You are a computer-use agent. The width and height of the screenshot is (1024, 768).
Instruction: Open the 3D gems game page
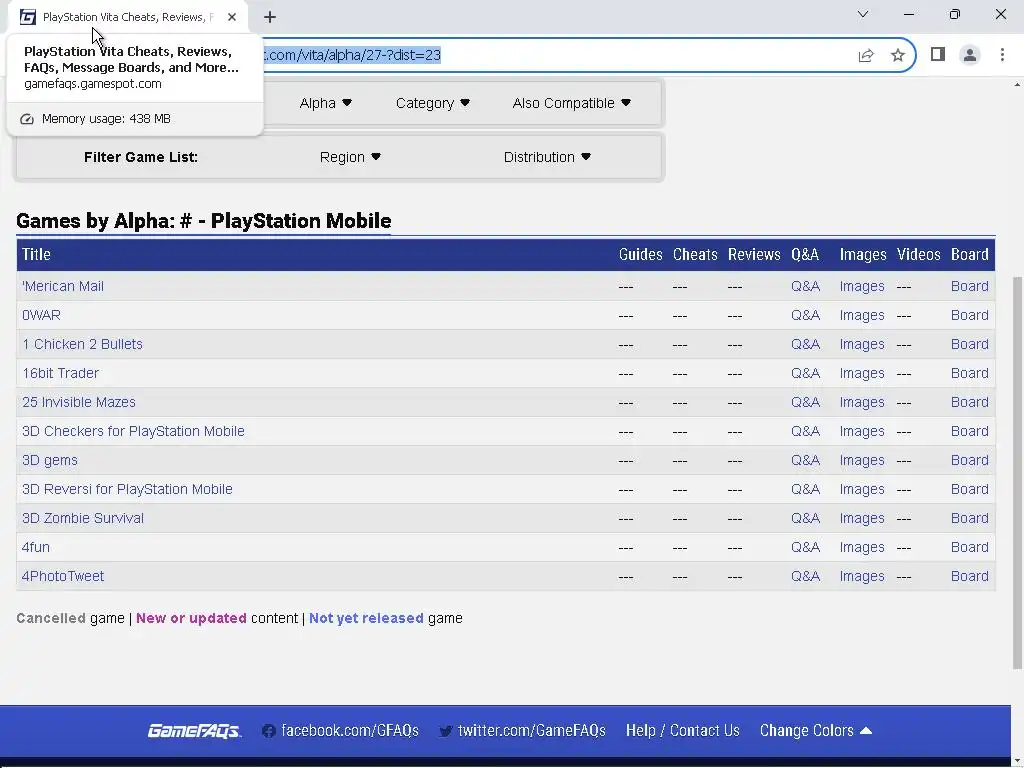pyautogui.click(x=50, y=460)
